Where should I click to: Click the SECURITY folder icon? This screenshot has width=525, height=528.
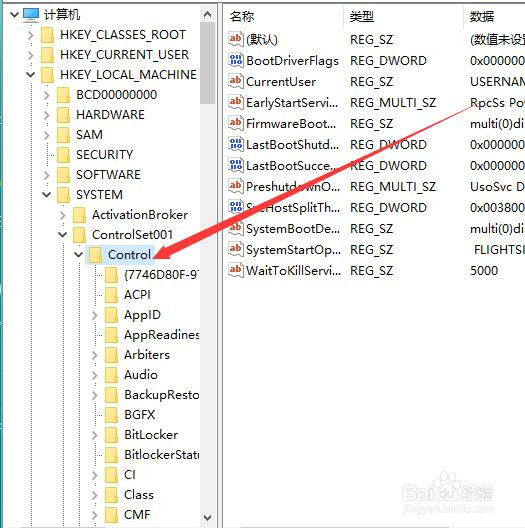63,155
